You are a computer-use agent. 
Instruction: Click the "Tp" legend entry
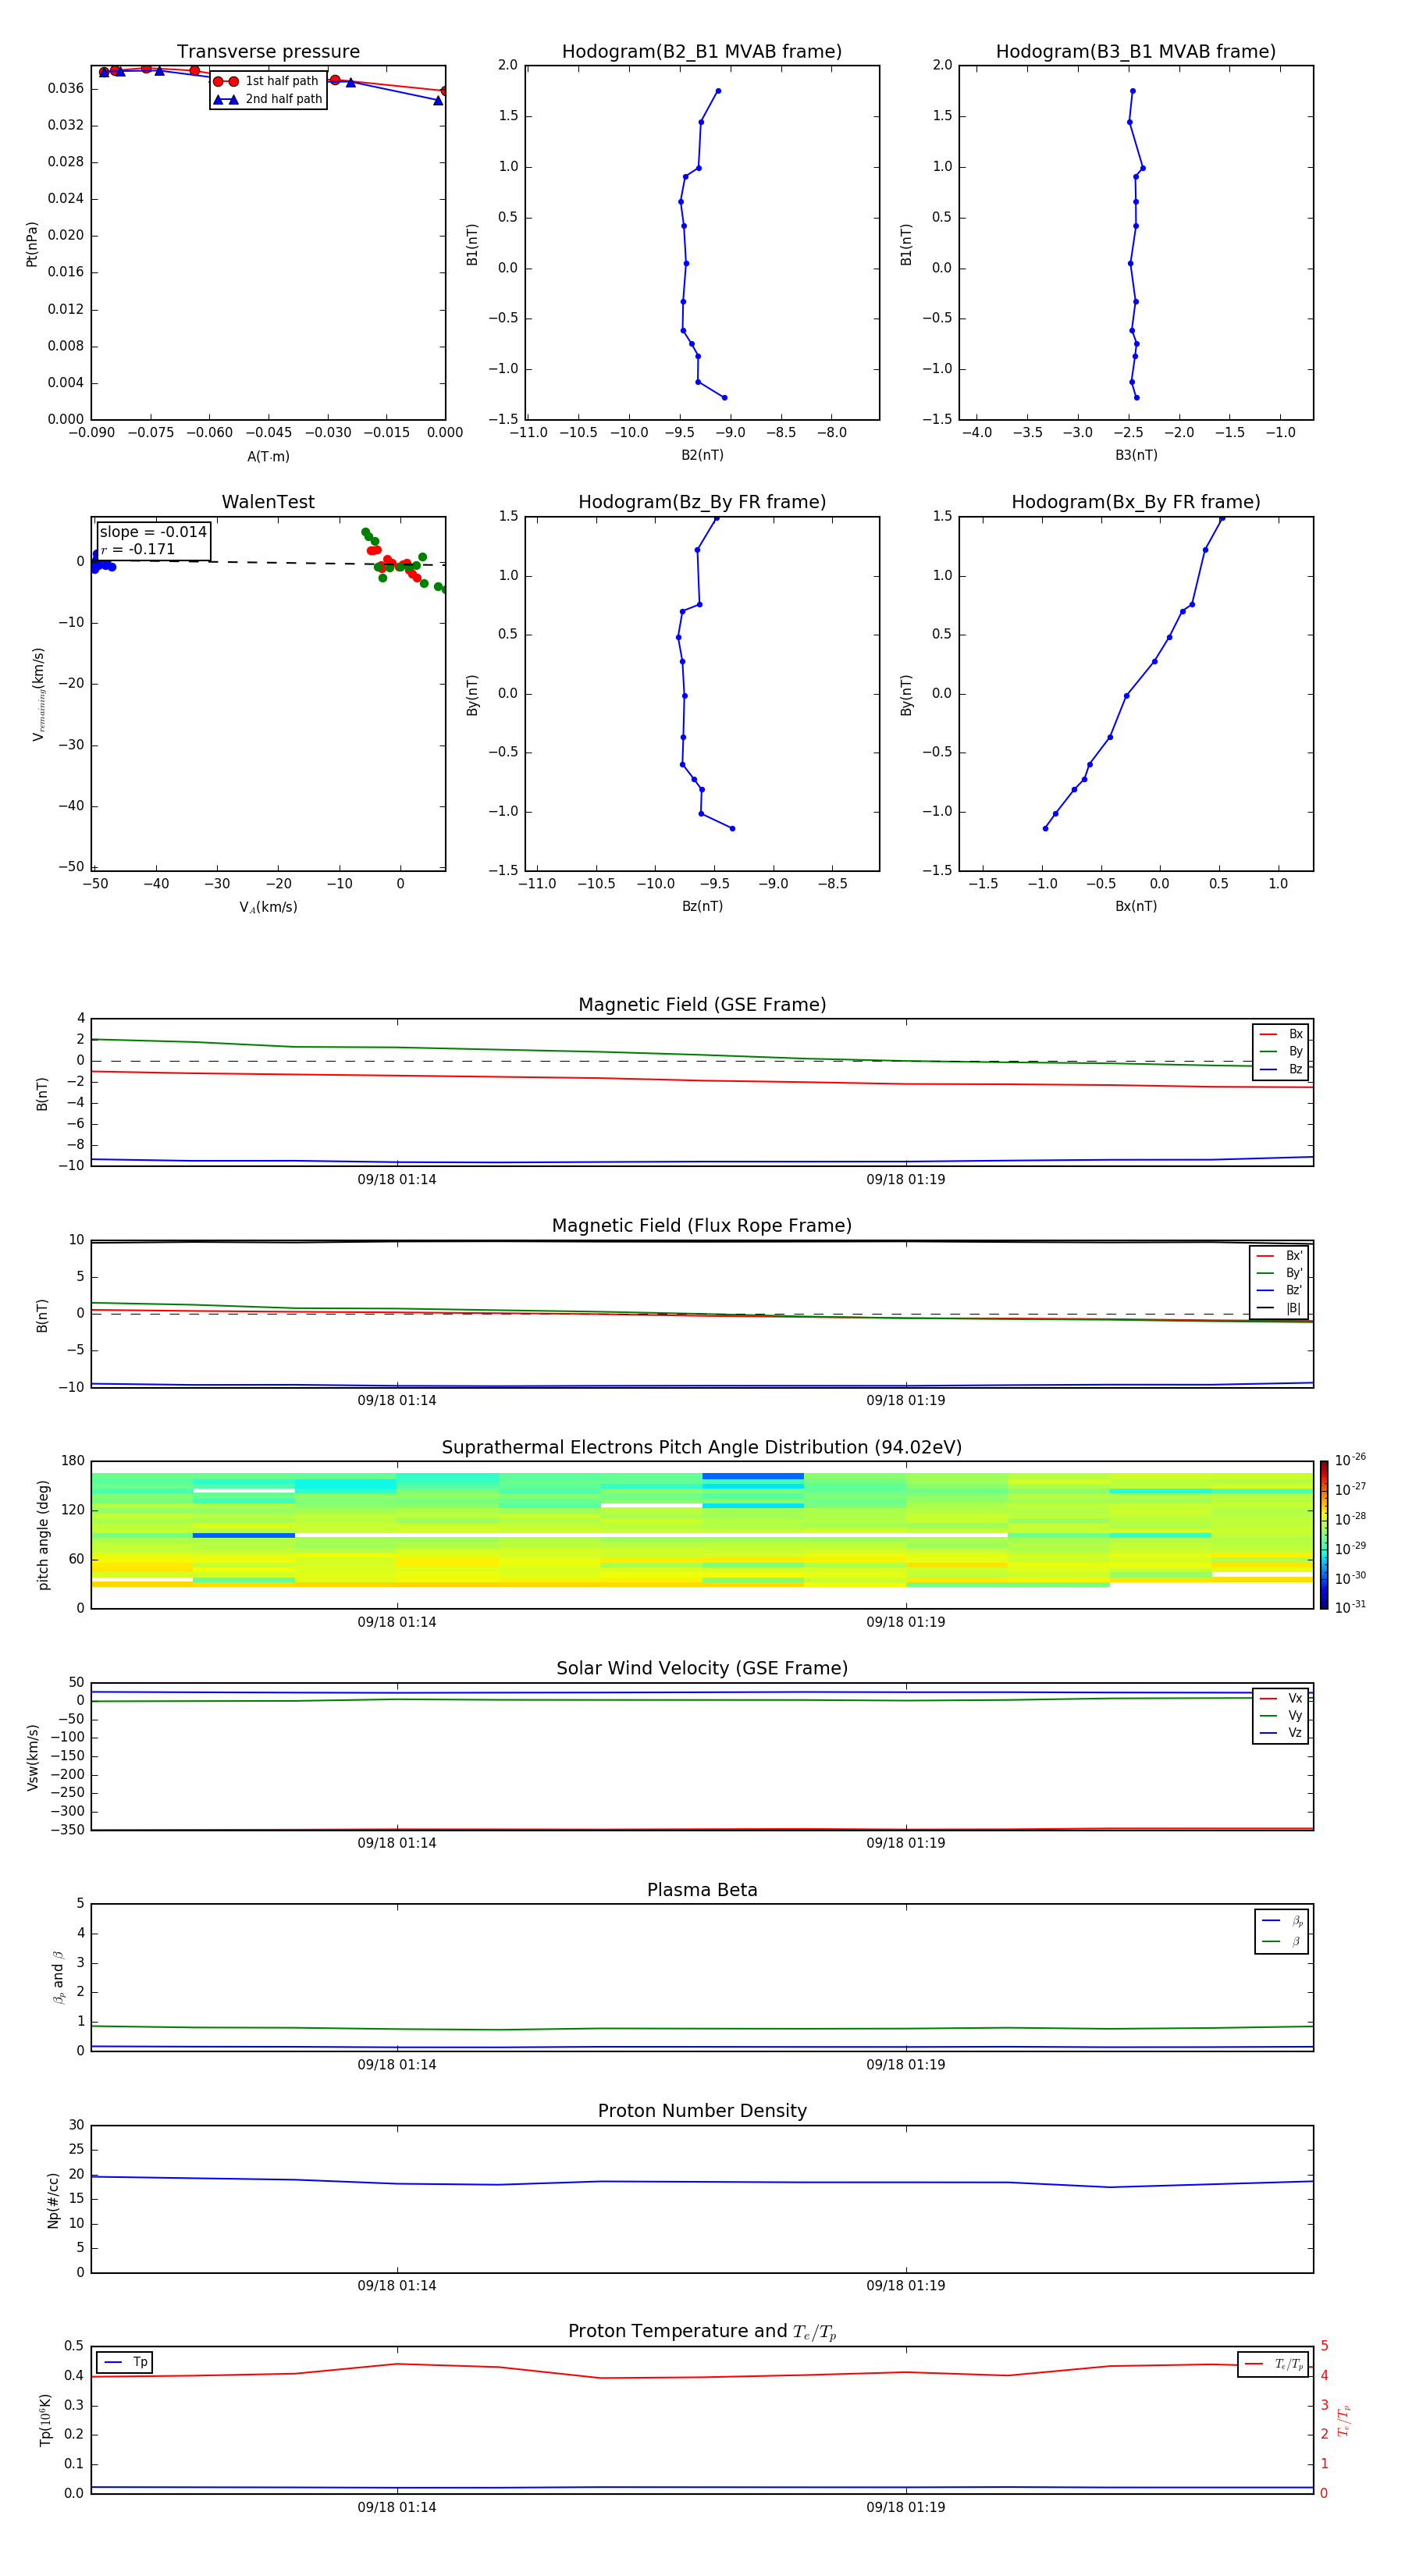pos(125,2362)
